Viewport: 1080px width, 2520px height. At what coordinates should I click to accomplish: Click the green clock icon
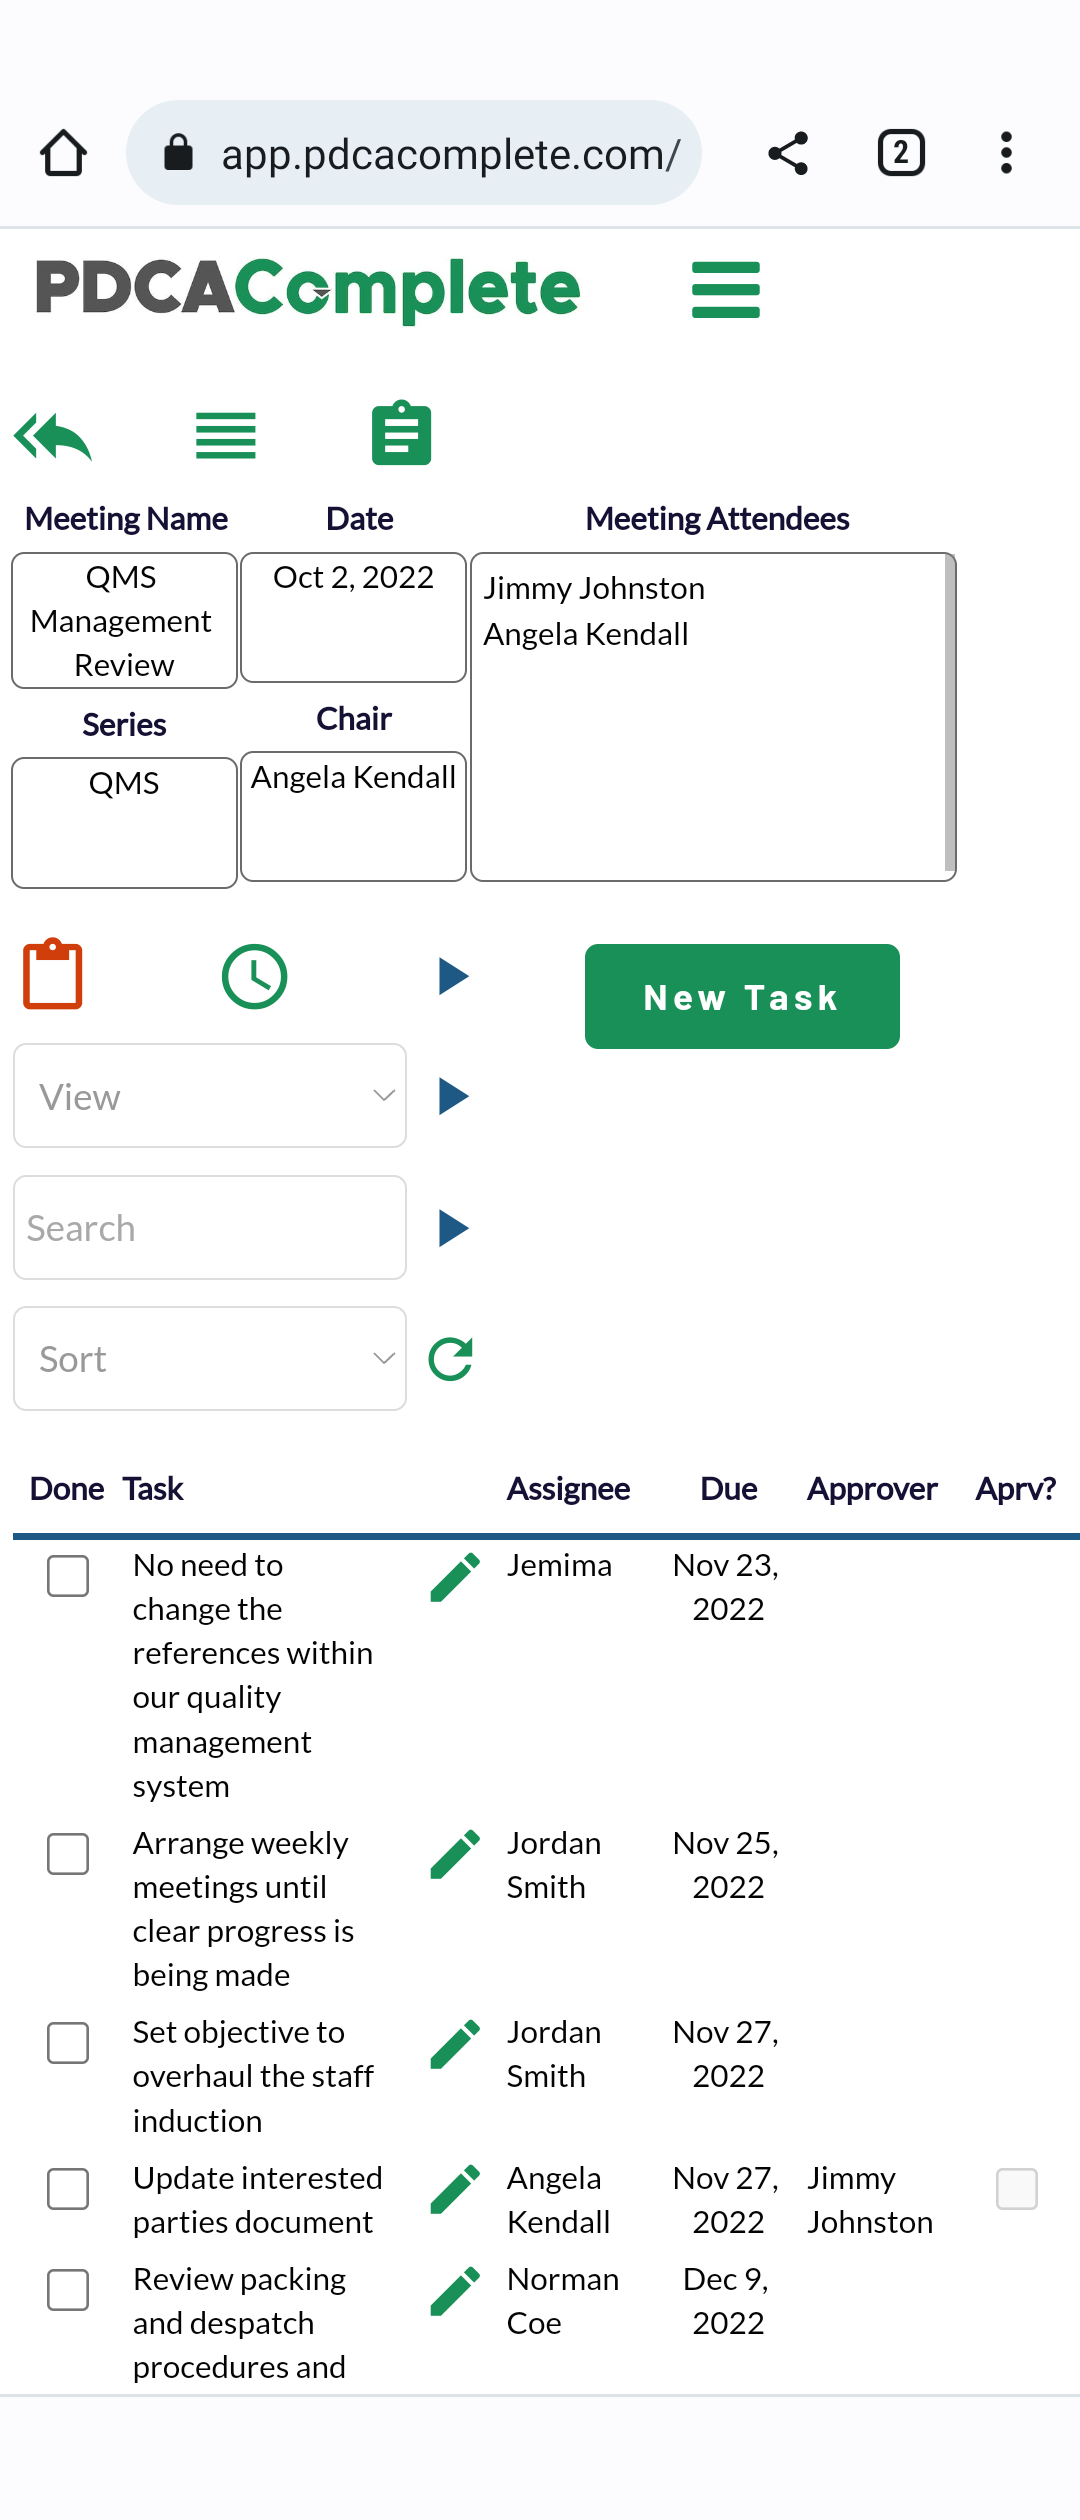[254, 976]
